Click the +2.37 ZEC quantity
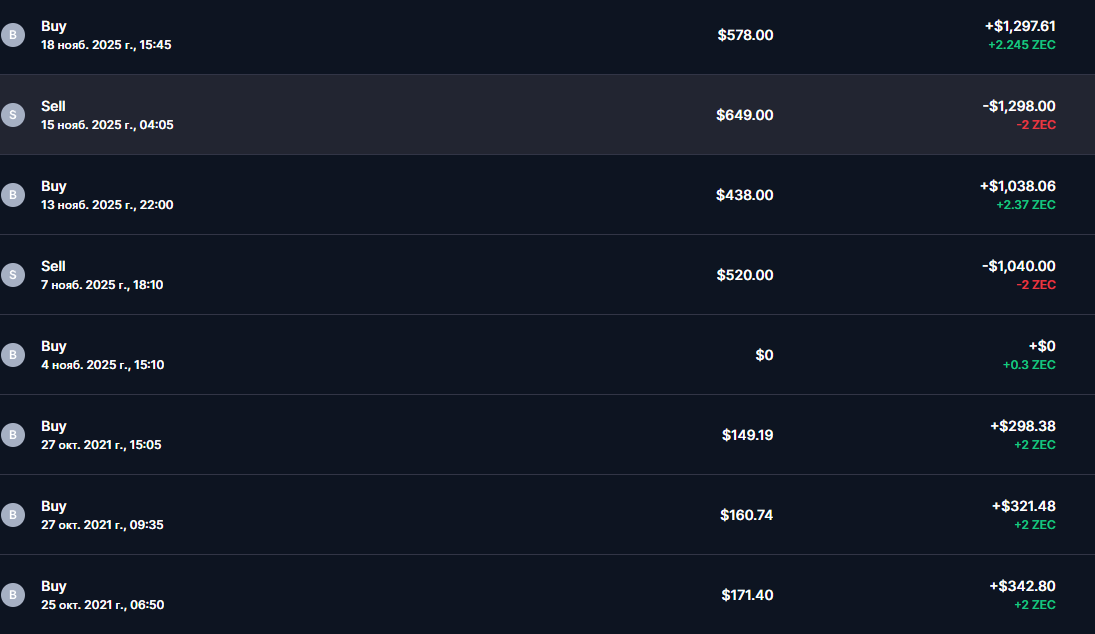 tap(1026, 205)
